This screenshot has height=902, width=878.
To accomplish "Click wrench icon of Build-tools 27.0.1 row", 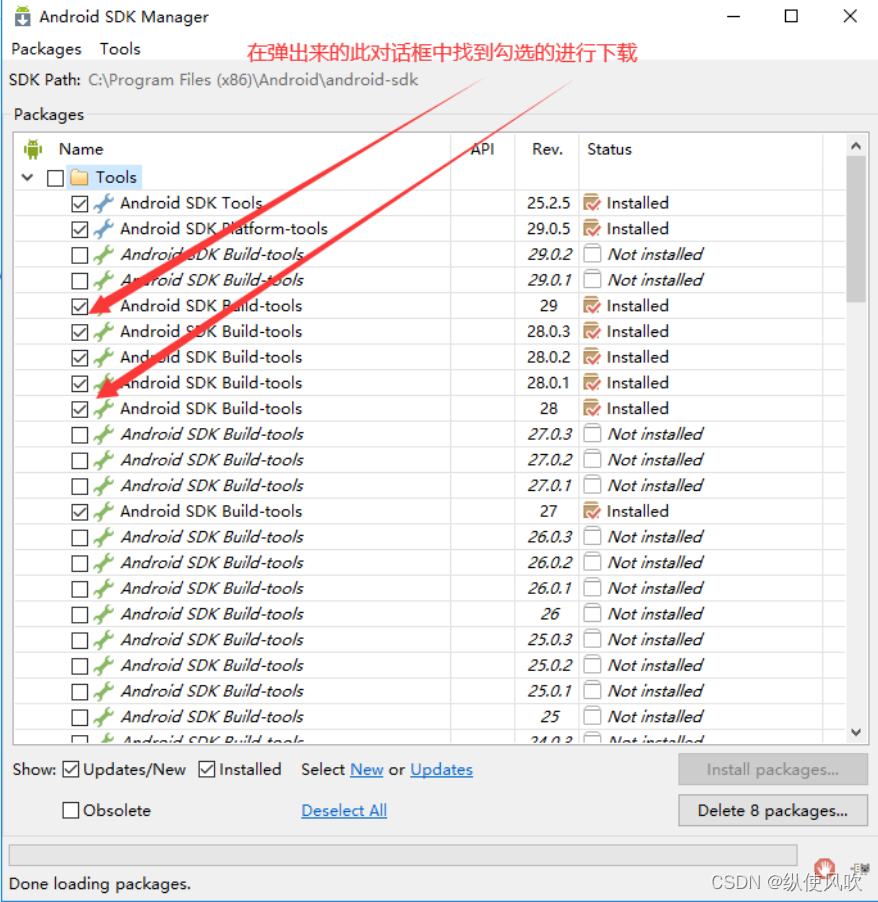I will click(x=104, y=486).
